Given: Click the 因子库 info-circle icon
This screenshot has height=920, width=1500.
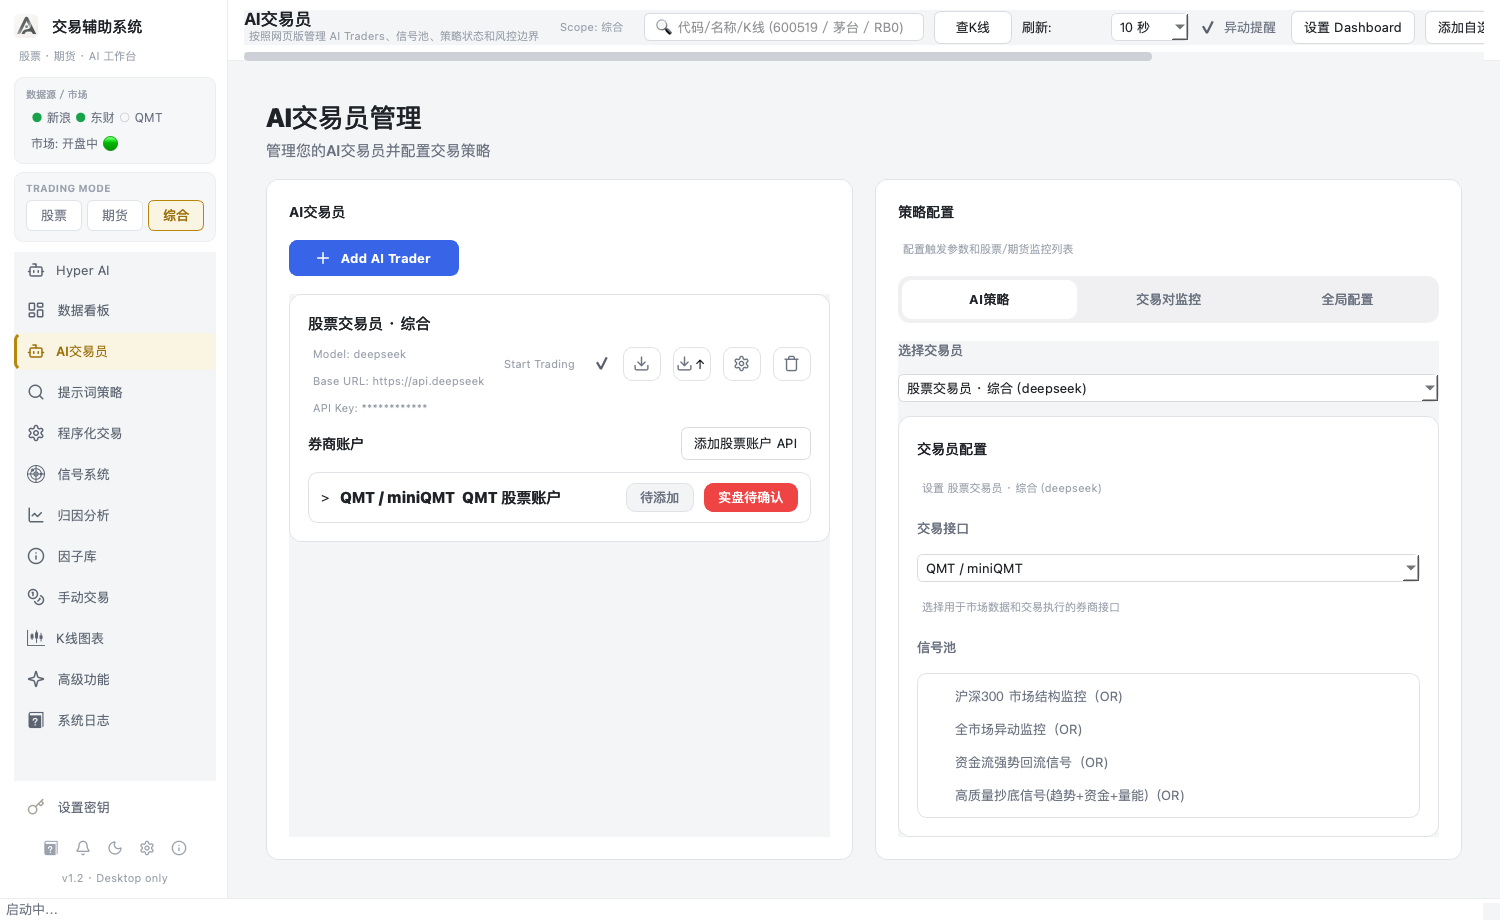Looking at the screenshot, I should click(36, 556).
